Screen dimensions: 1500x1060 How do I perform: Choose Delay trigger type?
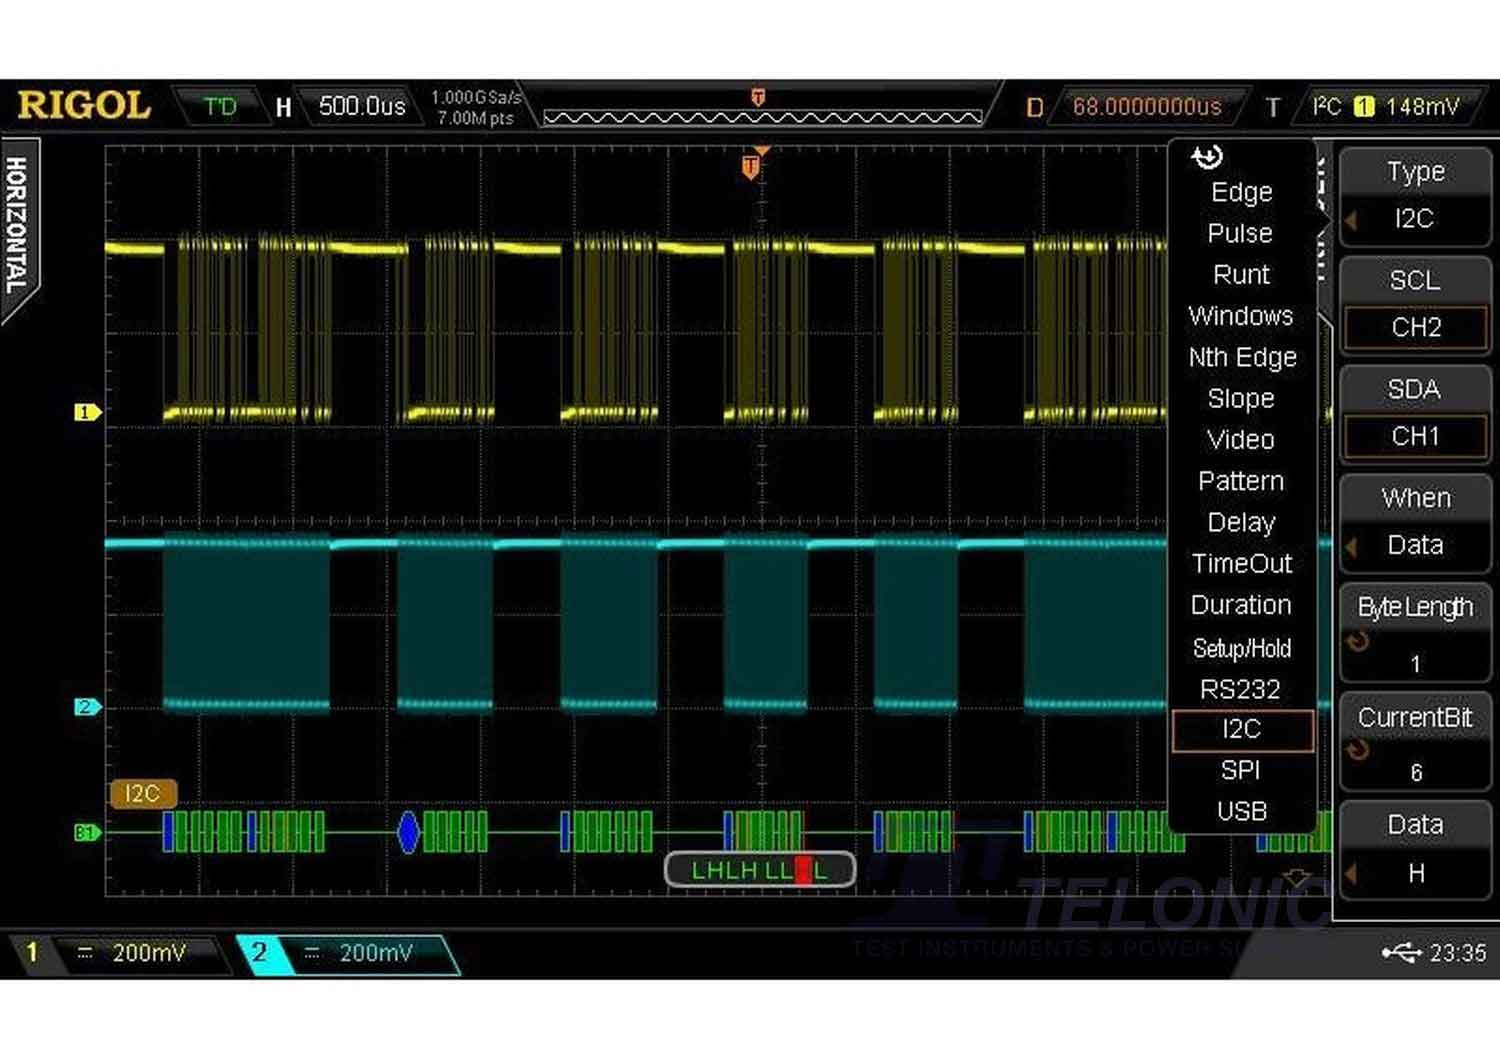1241,522
